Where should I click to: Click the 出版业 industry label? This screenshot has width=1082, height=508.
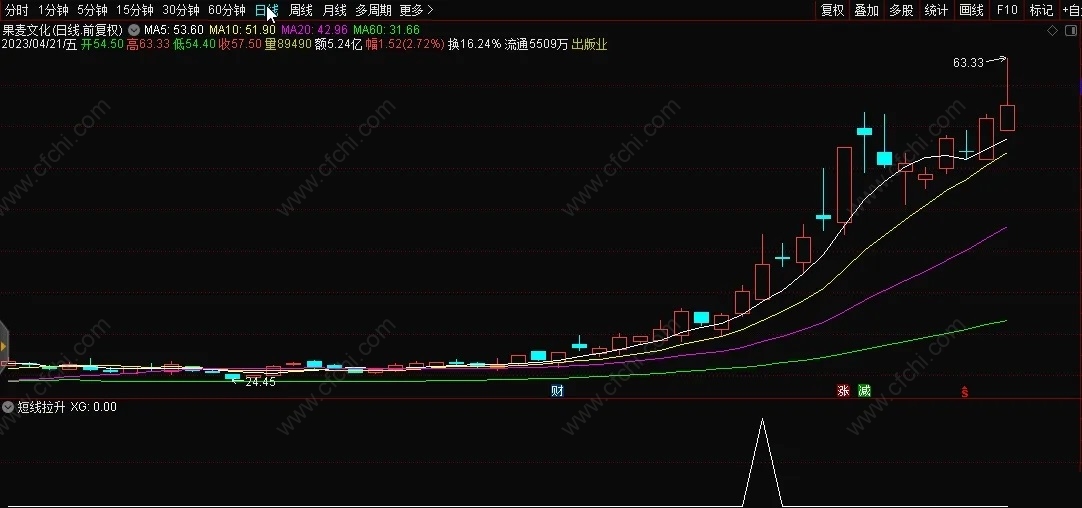tap(589, 45)
